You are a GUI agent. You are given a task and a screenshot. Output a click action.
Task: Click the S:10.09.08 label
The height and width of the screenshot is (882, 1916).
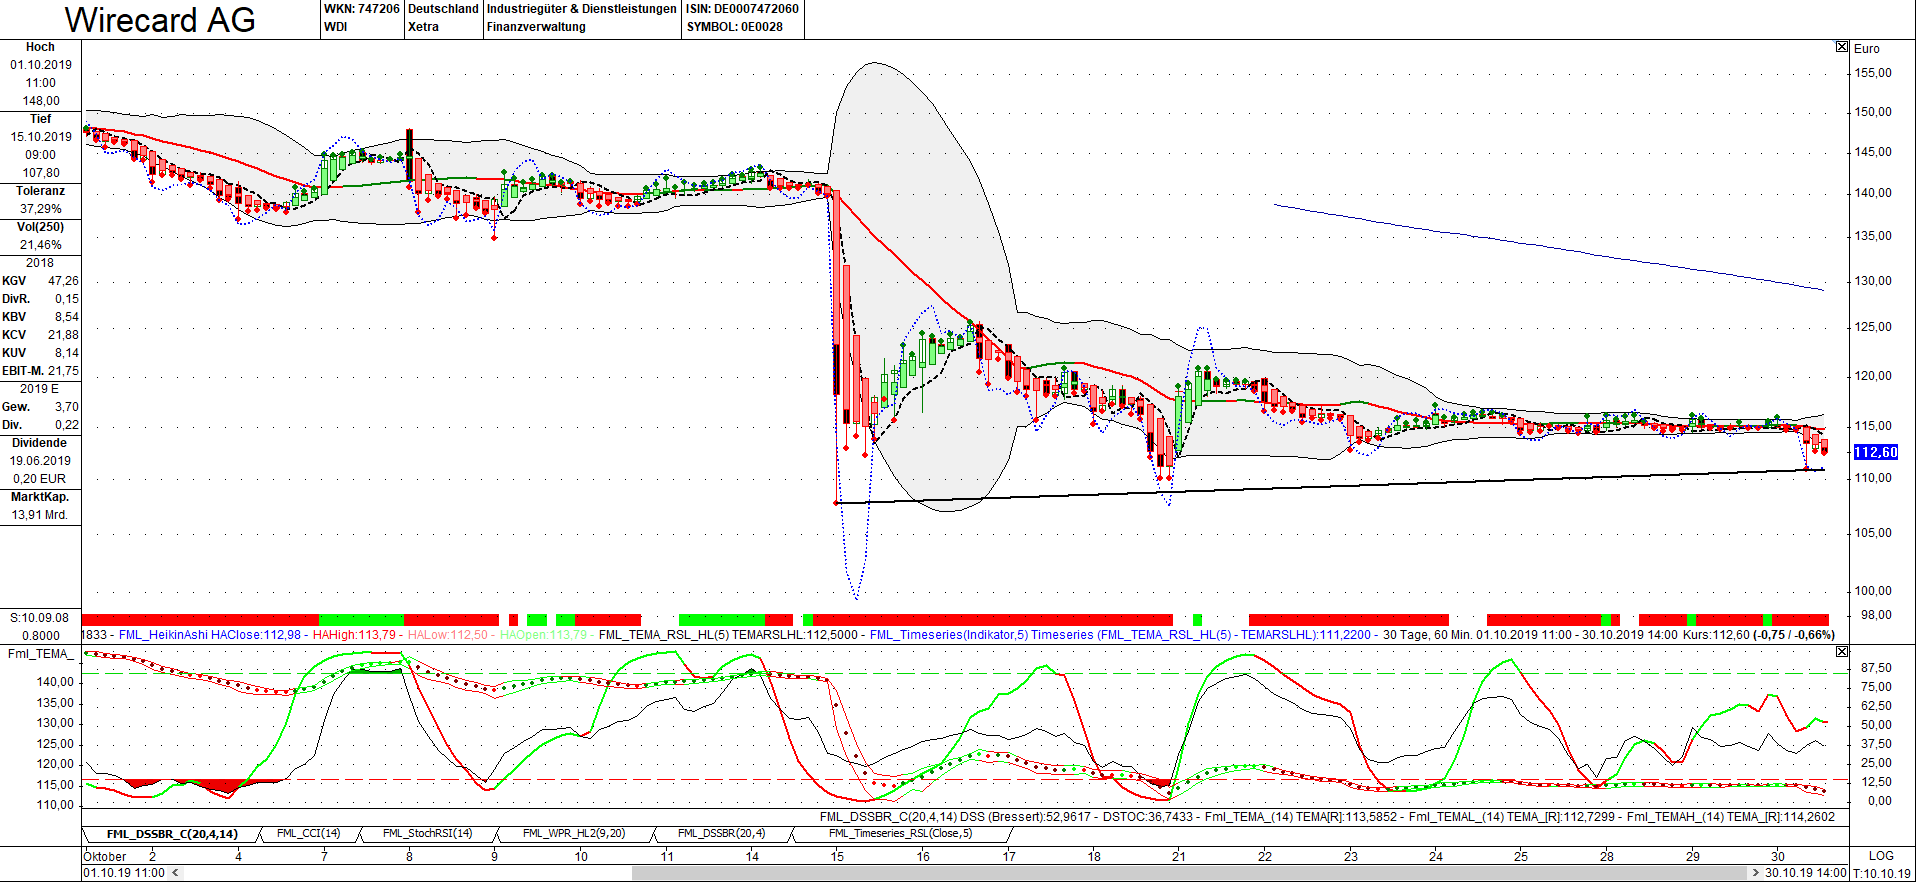(40, 618)
